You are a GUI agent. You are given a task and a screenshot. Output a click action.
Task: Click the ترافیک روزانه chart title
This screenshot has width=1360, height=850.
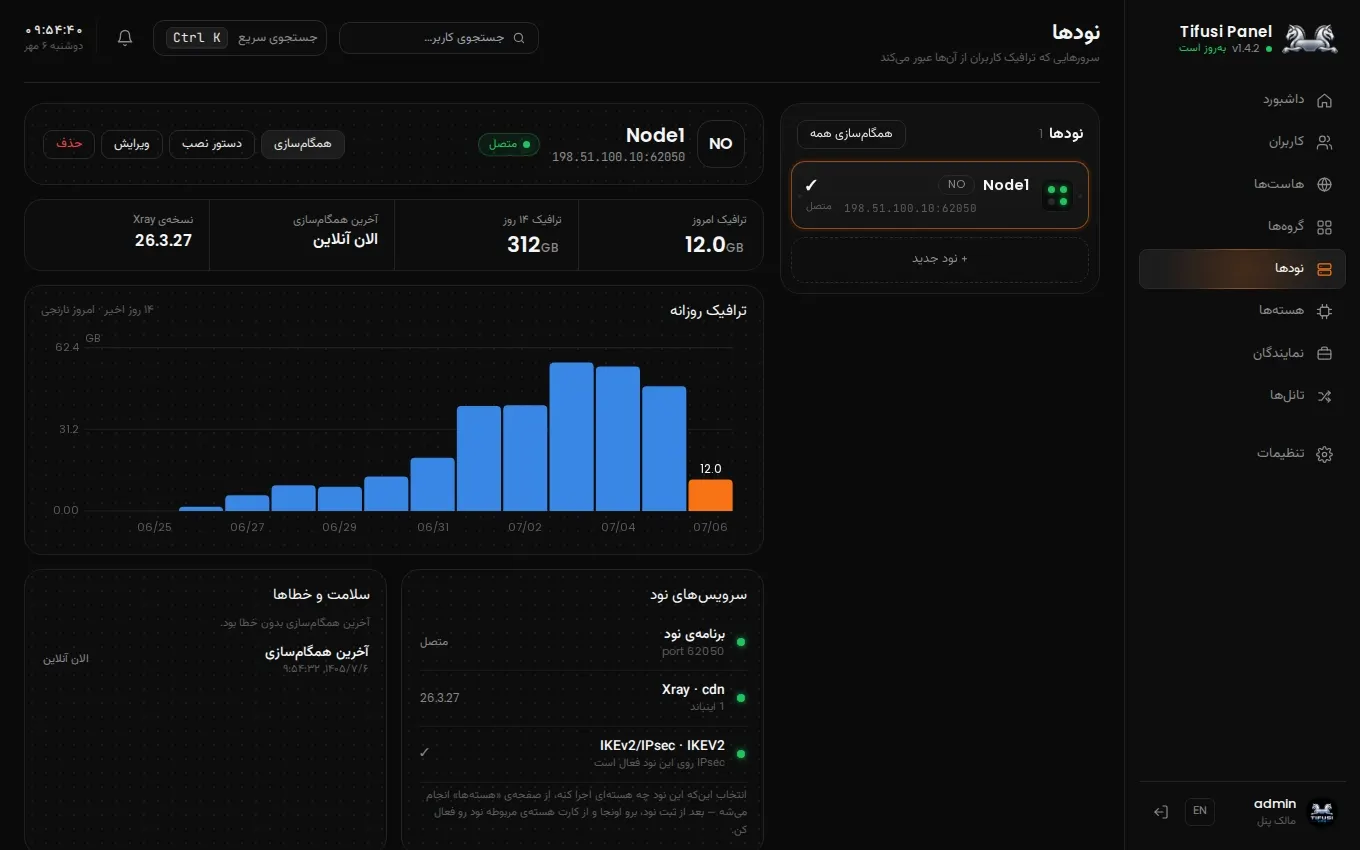click(708, 310)
